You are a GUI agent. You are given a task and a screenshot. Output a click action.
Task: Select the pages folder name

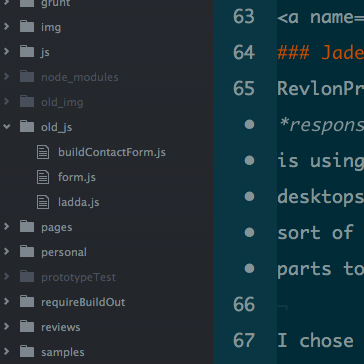[x=57, y=228]
